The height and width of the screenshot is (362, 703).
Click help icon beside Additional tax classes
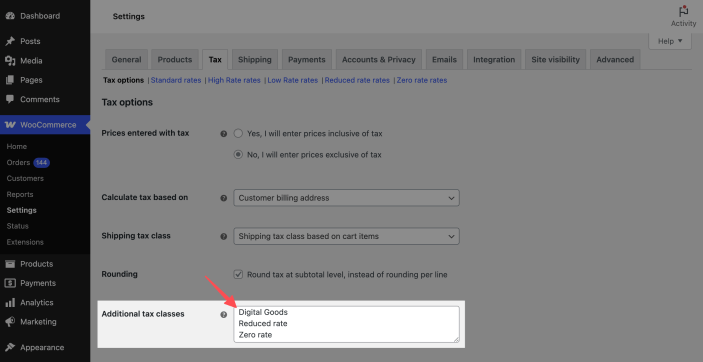pos(224,314)
